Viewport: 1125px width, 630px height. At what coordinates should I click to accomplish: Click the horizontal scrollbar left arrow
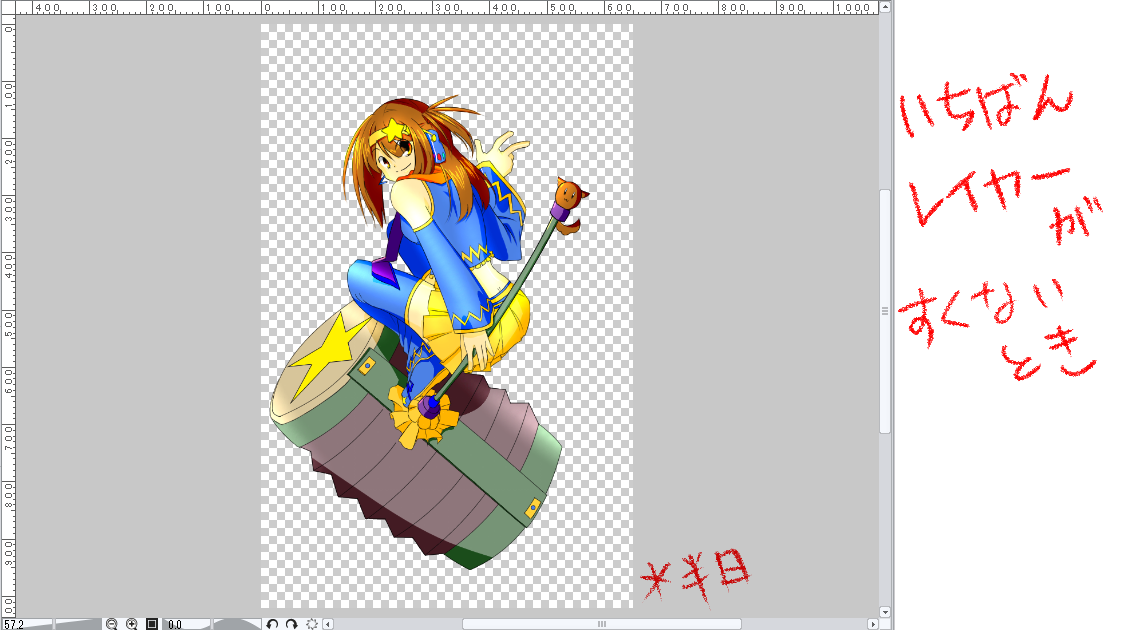point(328,624)
